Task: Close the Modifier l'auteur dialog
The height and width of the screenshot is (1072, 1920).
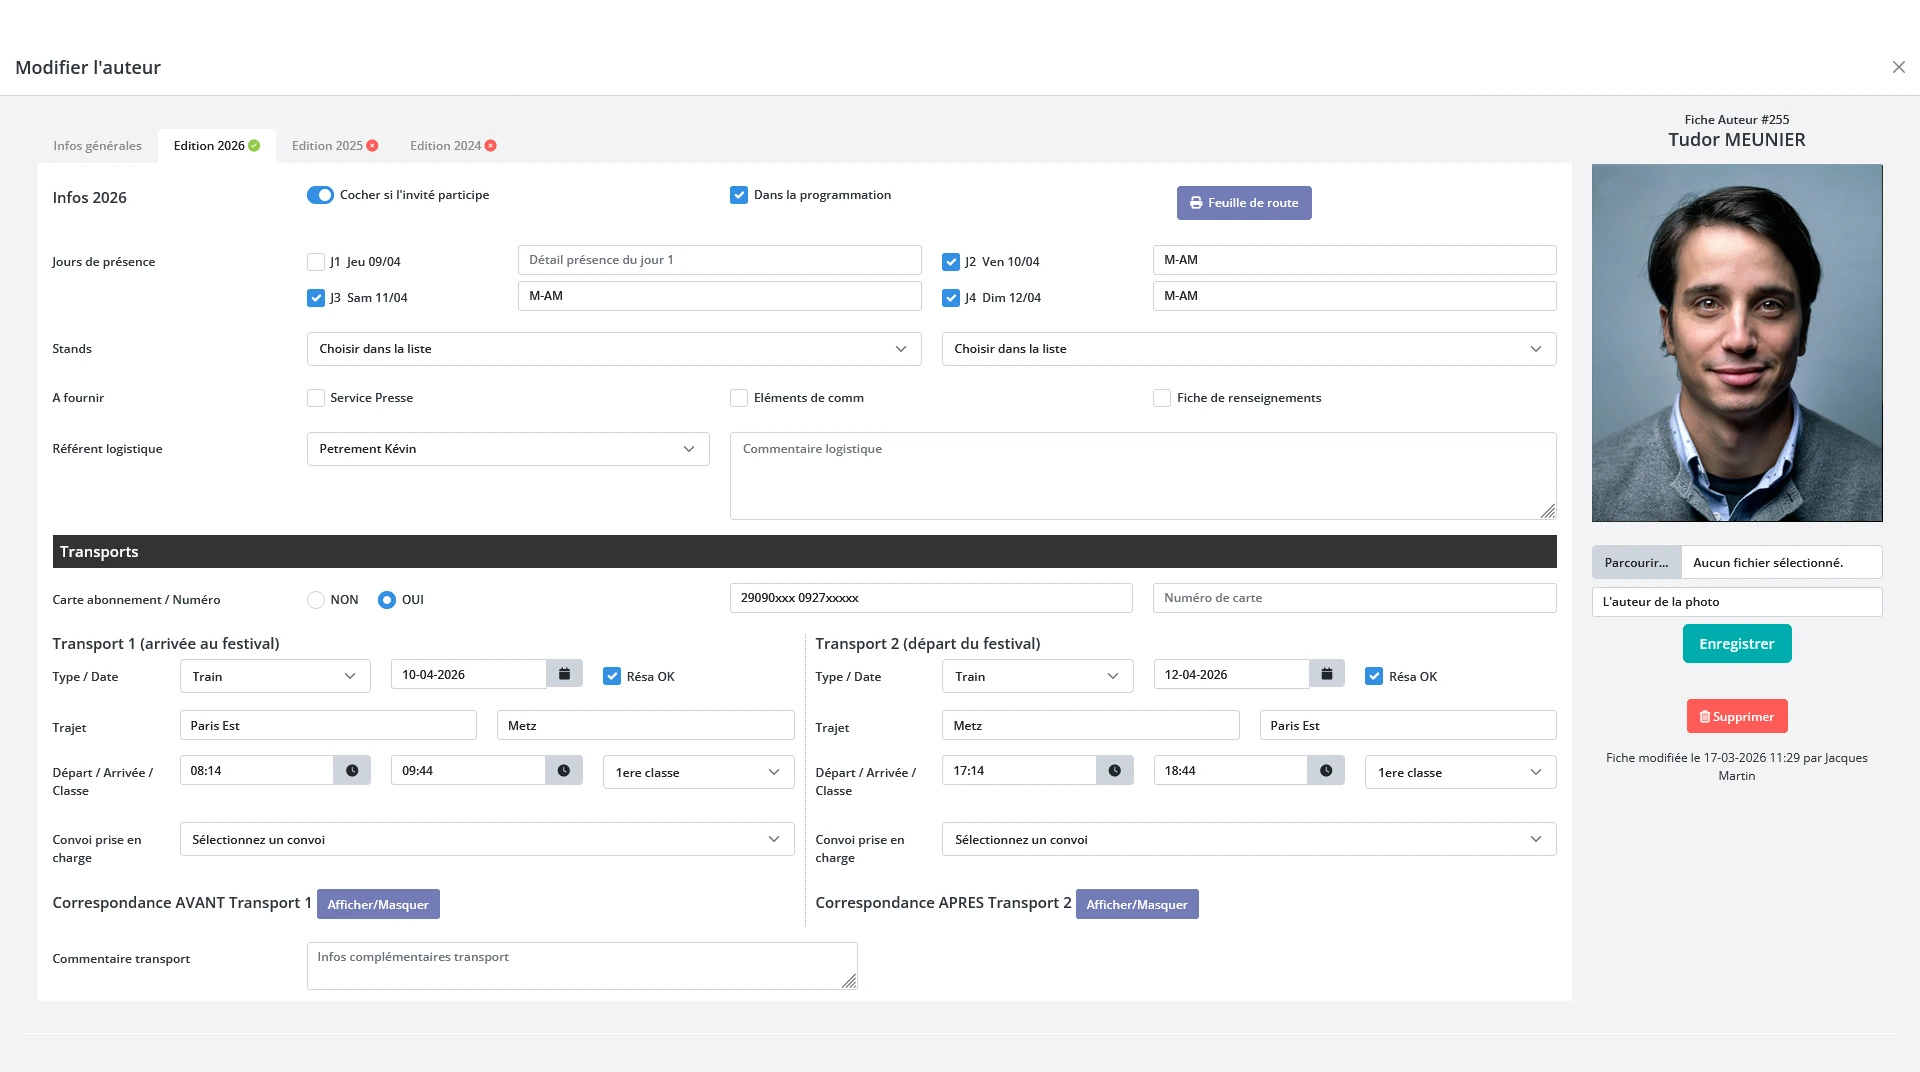Action: click(x=1898, y=67)
